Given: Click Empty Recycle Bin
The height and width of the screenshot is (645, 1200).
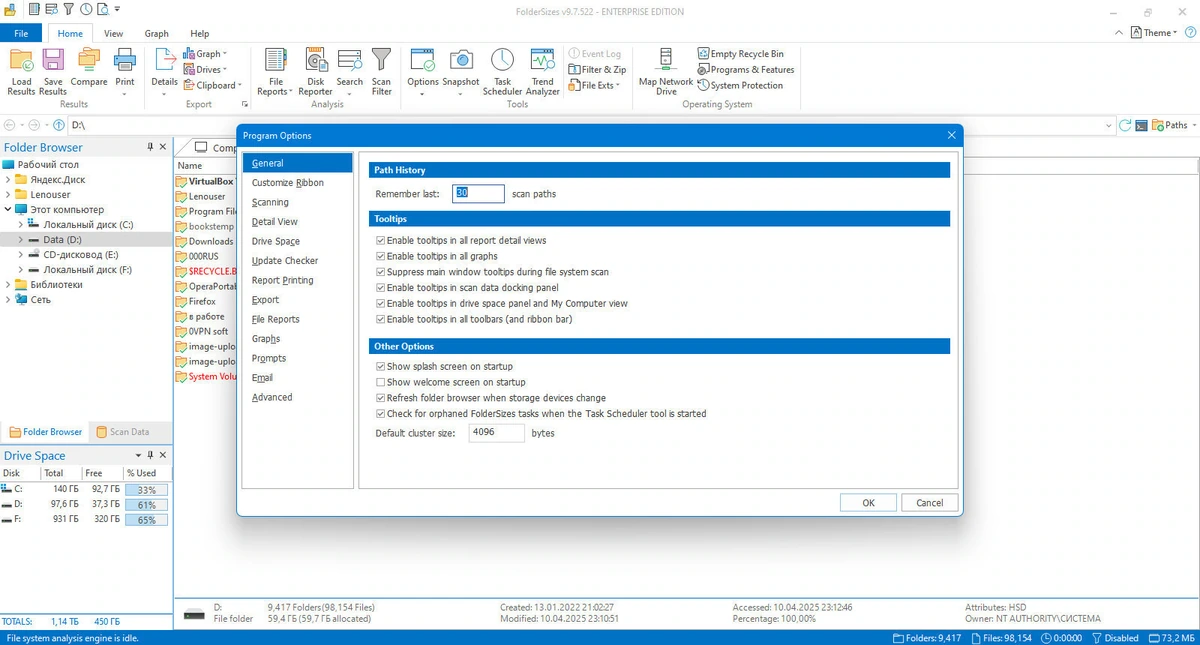Looking at the screenshot, I should pos(740,54).
